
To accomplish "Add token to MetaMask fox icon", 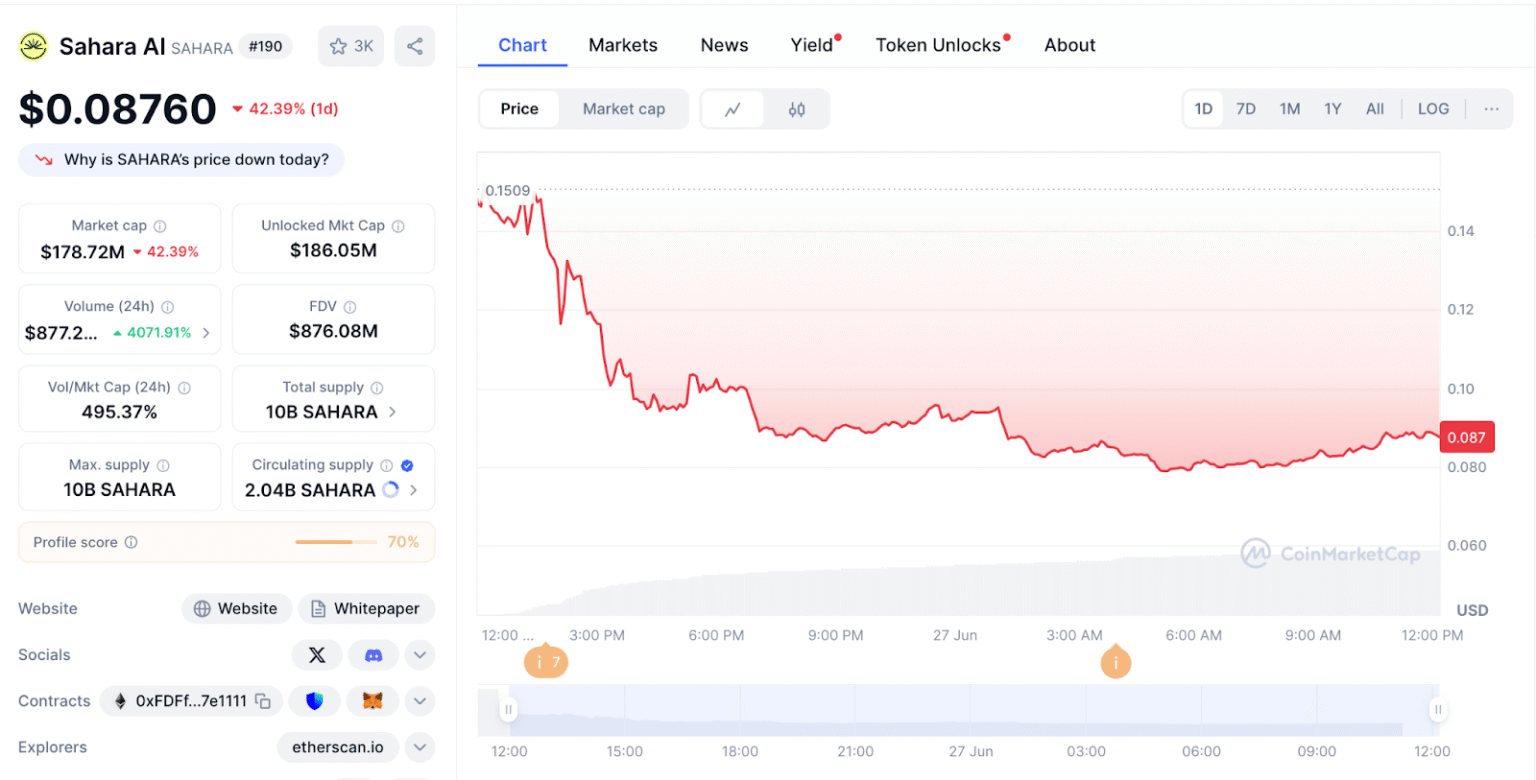I will [372, 701].
